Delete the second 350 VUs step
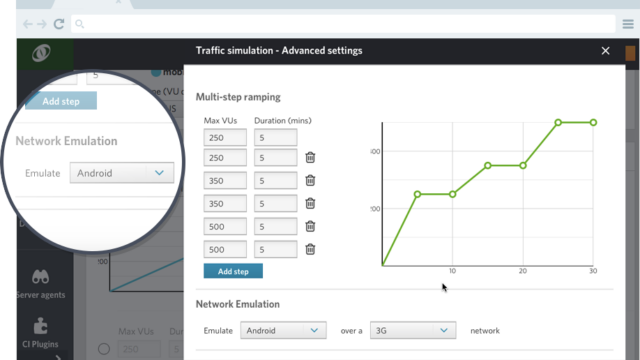This screenshot has width=640, height=360. [310, 203]
